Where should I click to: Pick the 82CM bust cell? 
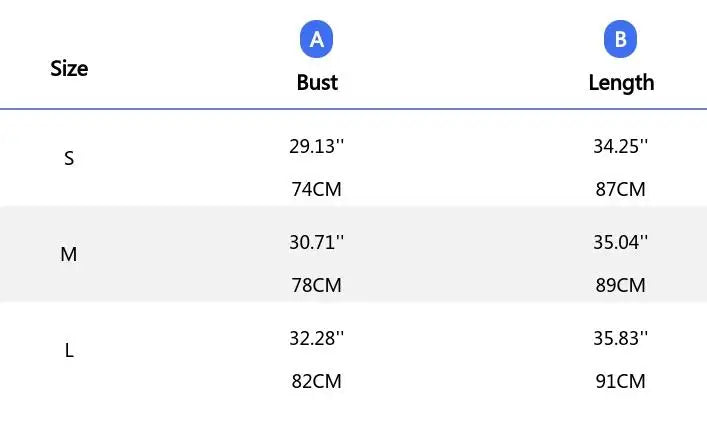point(316,381)
